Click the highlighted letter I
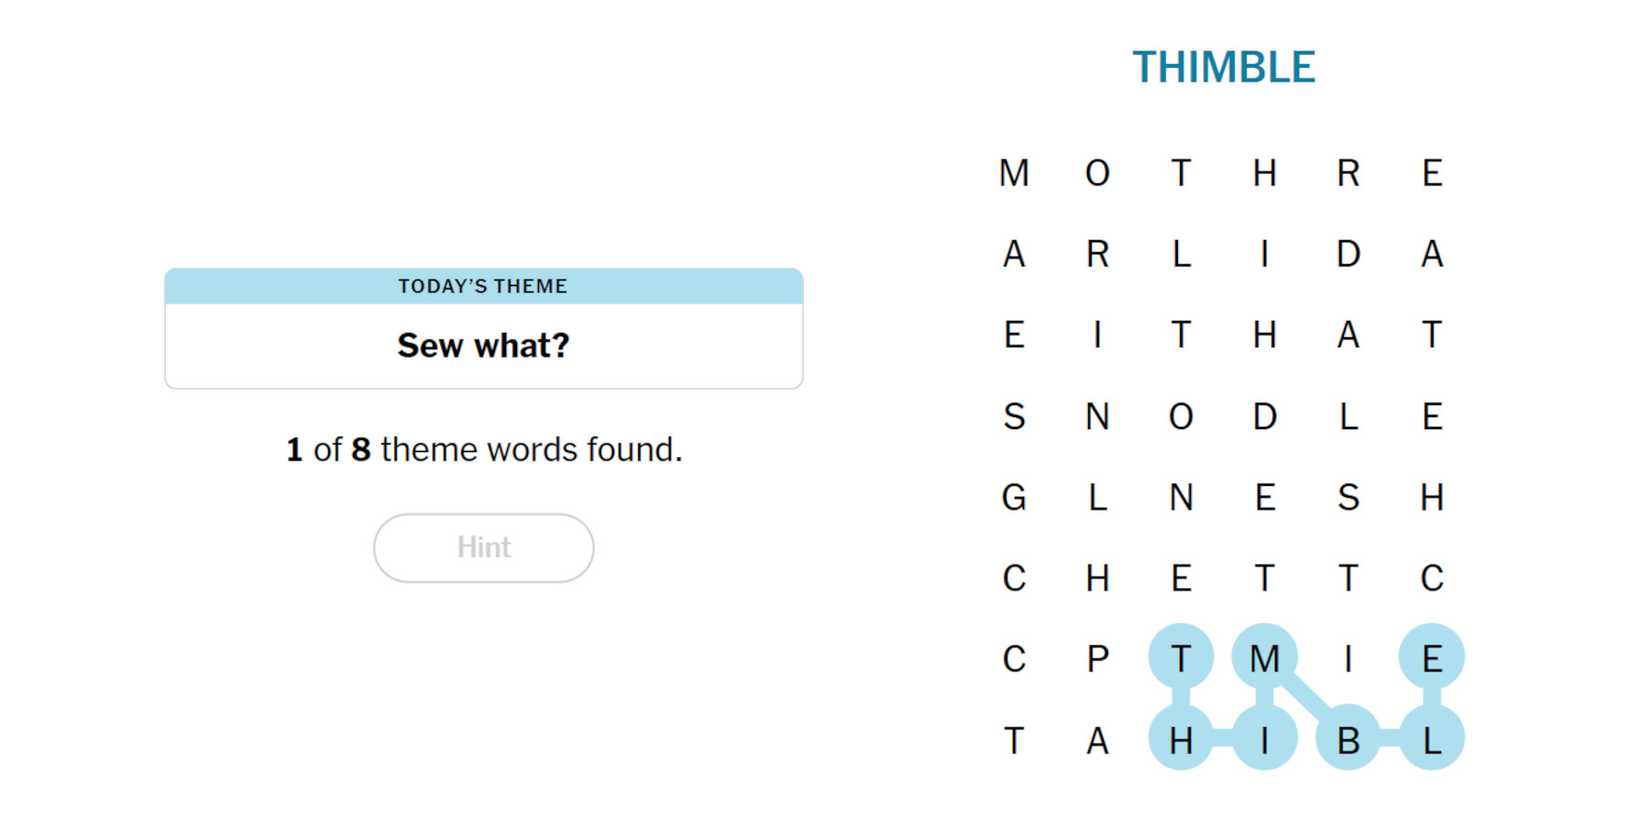The height and width of the screenshot is (825, 1650). coord(1264,740)
